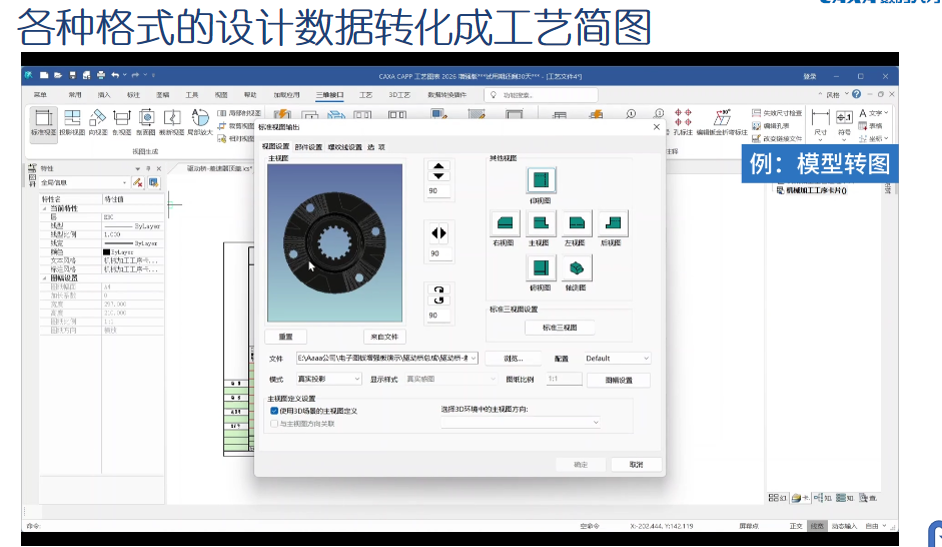
Task: Choose the 主视图 view button under 其他视图
Action: click(x=541, y=223)
